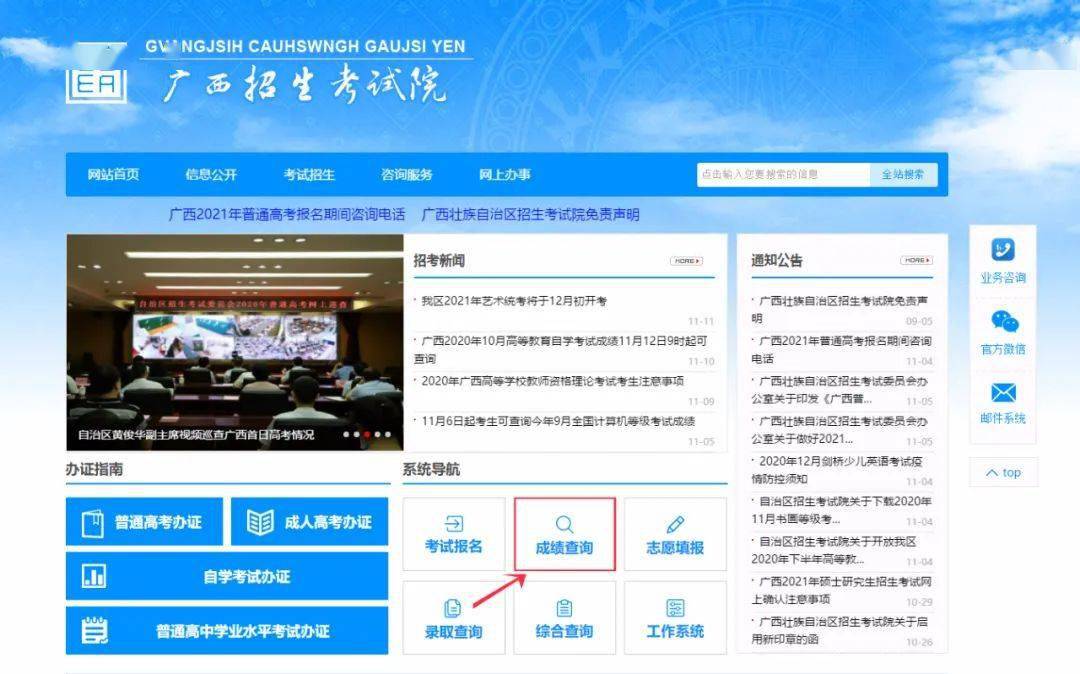Open the 考试招生 menu item

click(309, 174)
